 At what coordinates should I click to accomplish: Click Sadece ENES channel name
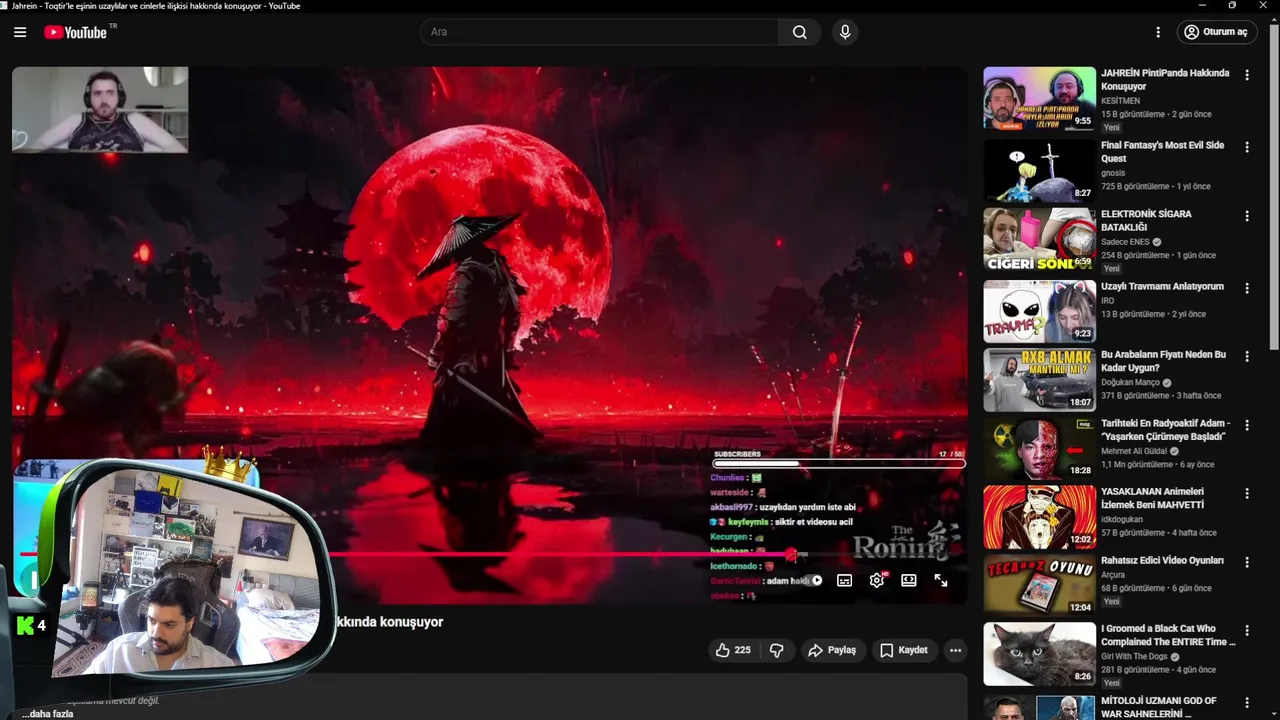(1125, 242)
